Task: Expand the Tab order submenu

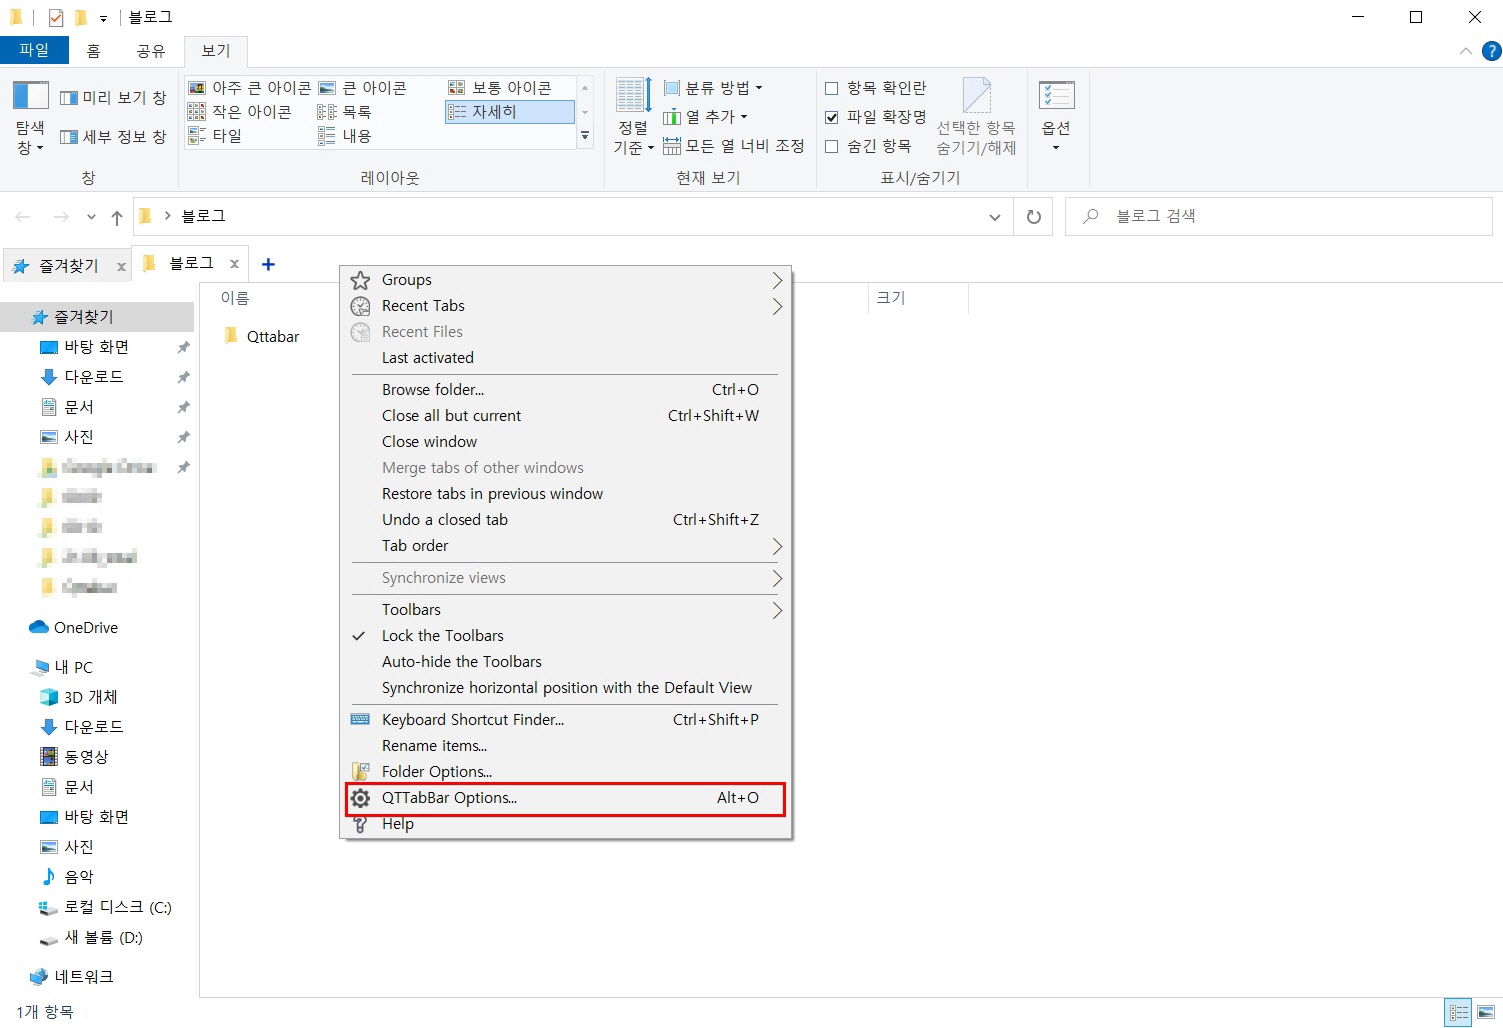Action: coord(566,546)
